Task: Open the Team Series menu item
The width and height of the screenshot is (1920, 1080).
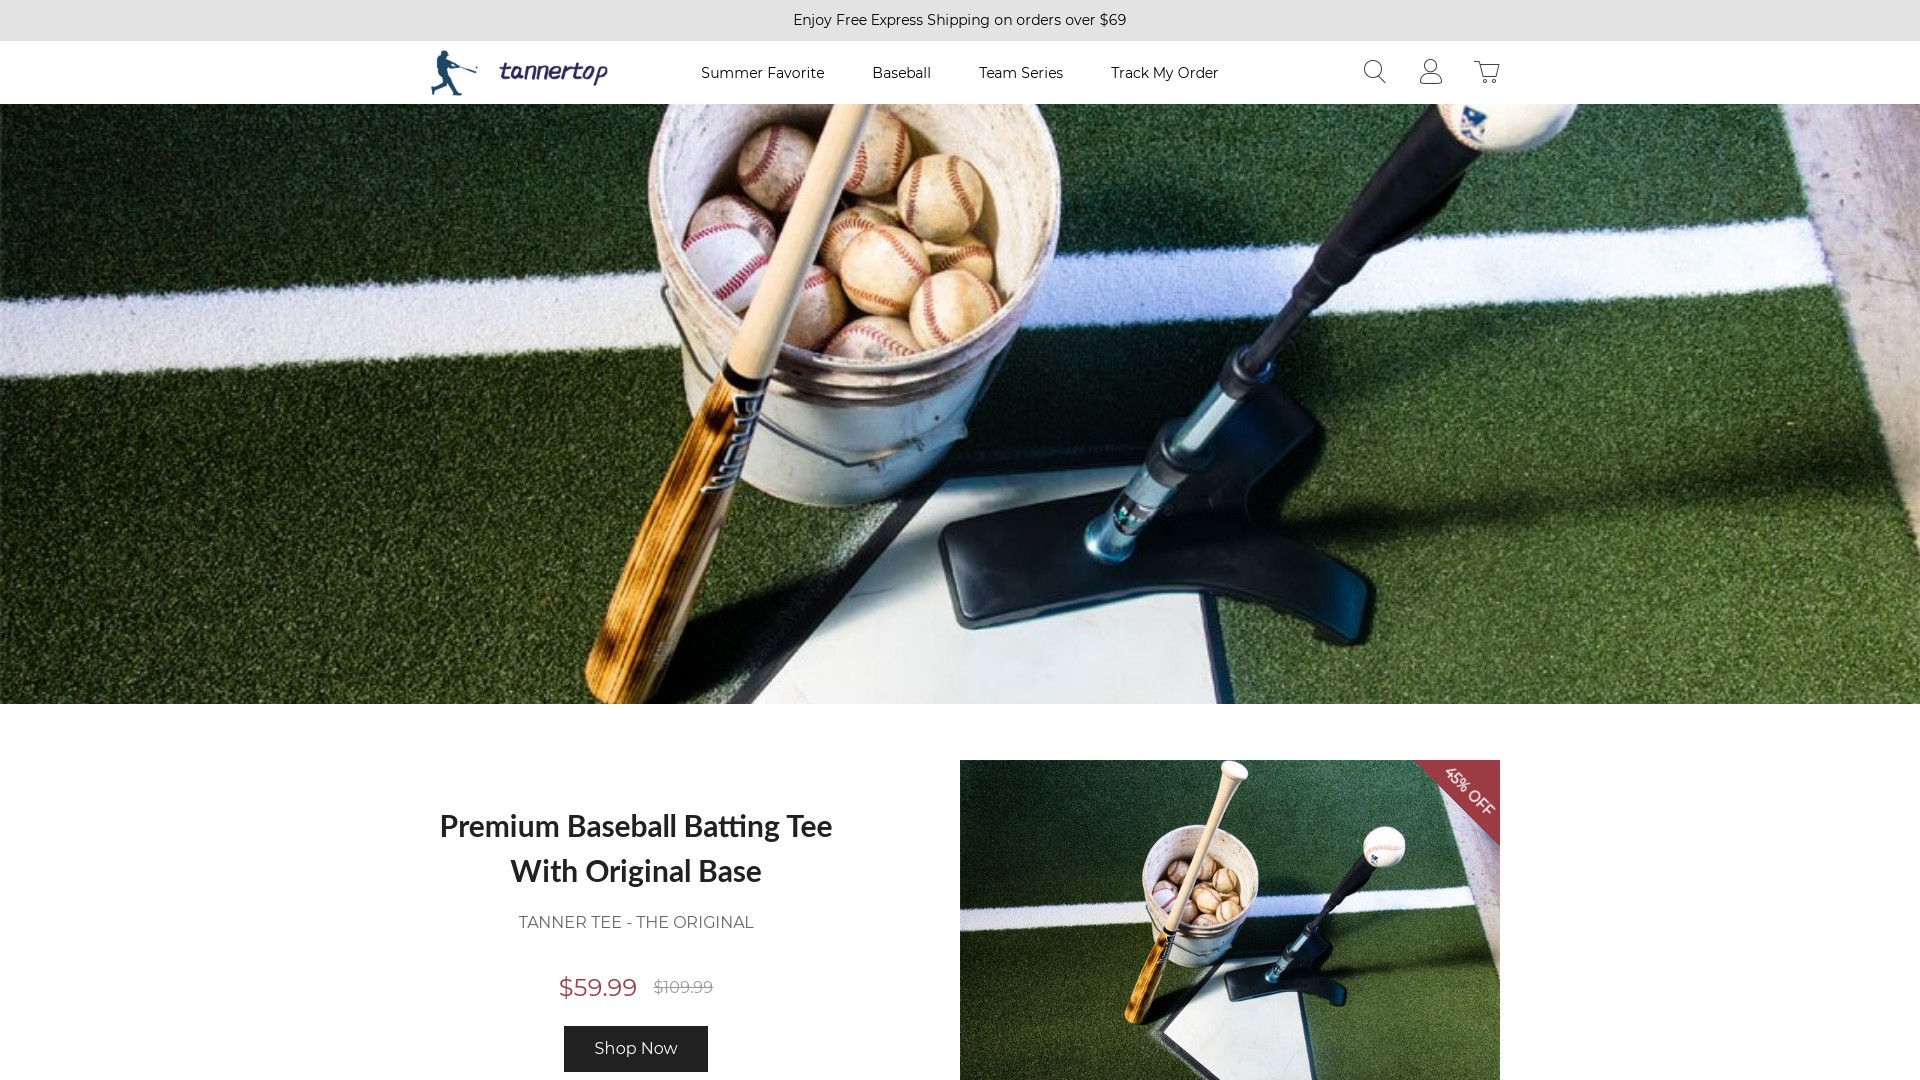Action: 1020,73
